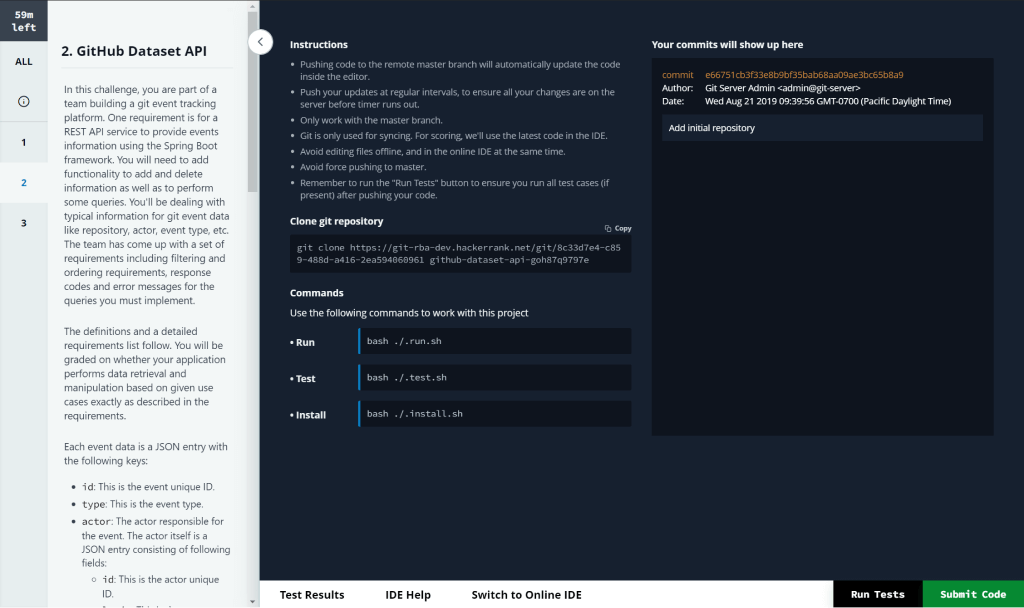The width and height of the screenshot is (1024, 608).
Task: Click the description panel scrollbar thumb
Action: pos(253,102)
